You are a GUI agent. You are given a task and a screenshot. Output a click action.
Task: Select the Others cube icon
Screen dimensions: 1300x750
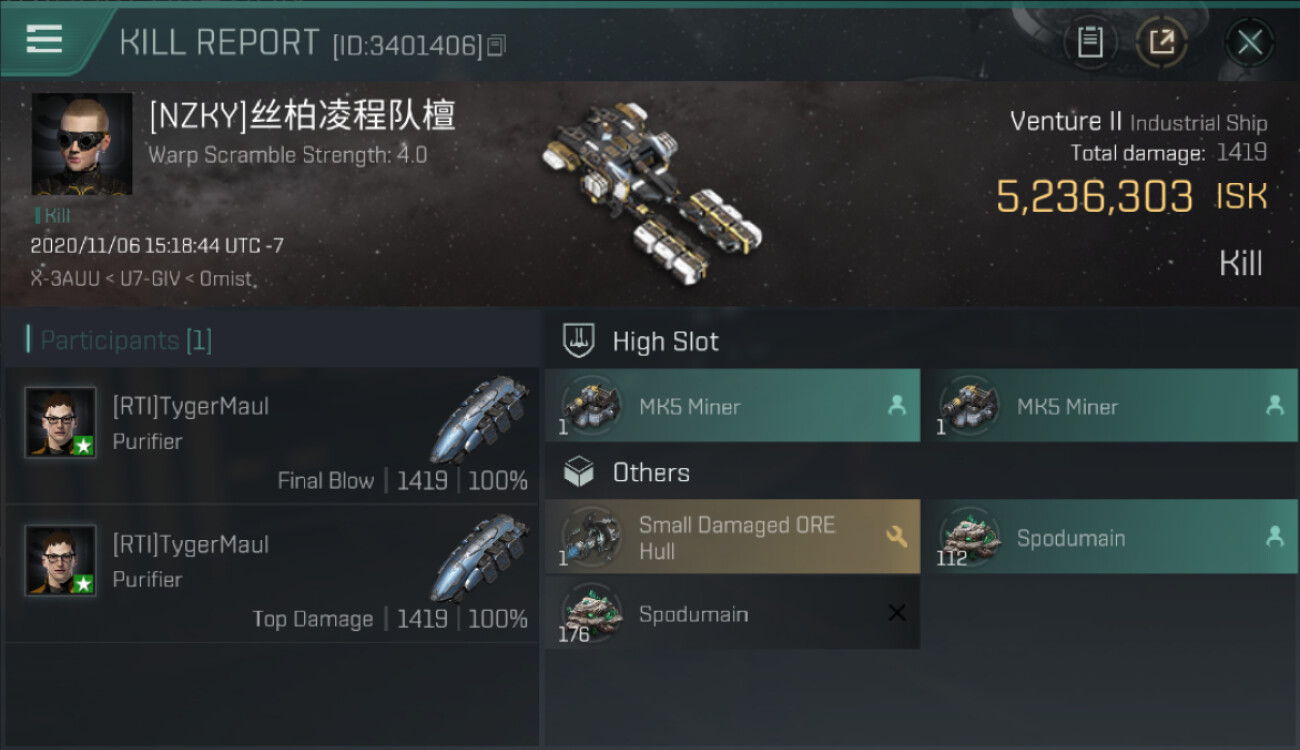pos(578,472)
